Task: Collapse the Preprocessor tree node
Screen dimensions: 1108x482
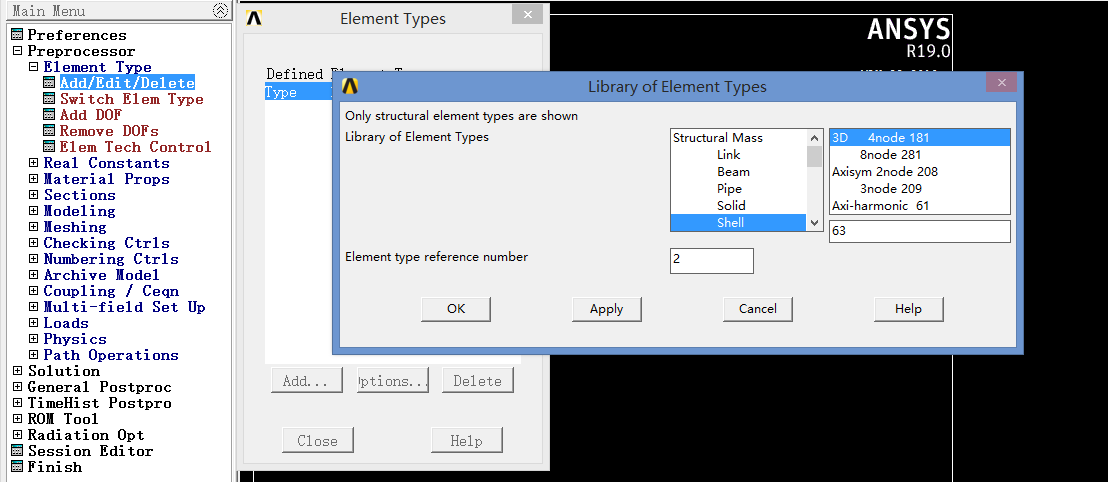Action: point(18,51)
